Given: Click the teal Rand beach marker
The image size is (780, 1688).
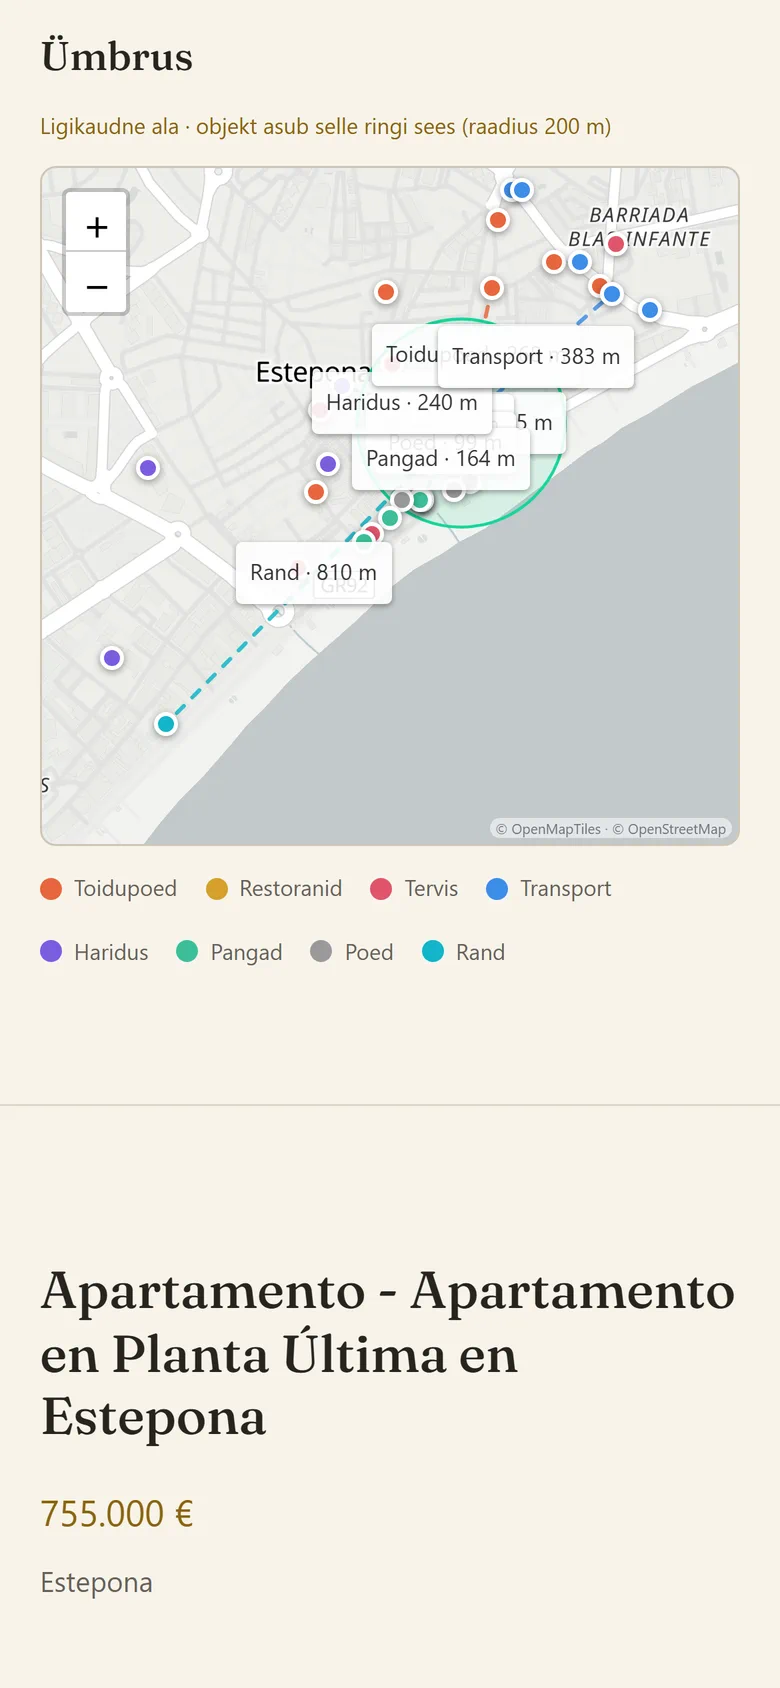Looking at the screenshot, I should click(166, 724).
